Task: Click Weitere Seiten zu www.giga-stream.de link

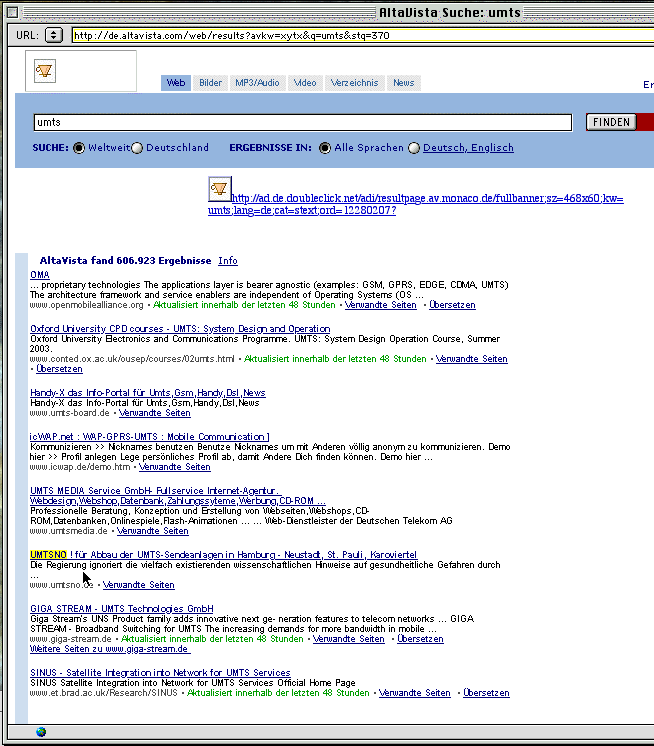Action: (109, 649)
